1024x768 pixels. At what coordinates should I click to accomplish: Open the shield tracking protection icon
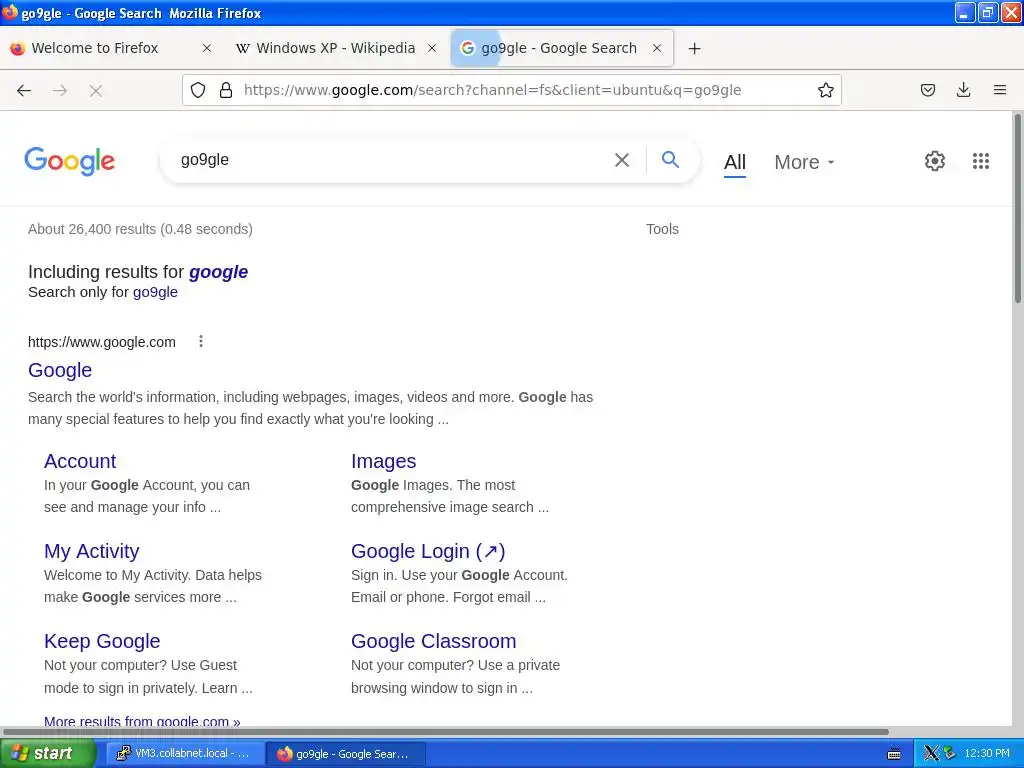coord(198,90)
